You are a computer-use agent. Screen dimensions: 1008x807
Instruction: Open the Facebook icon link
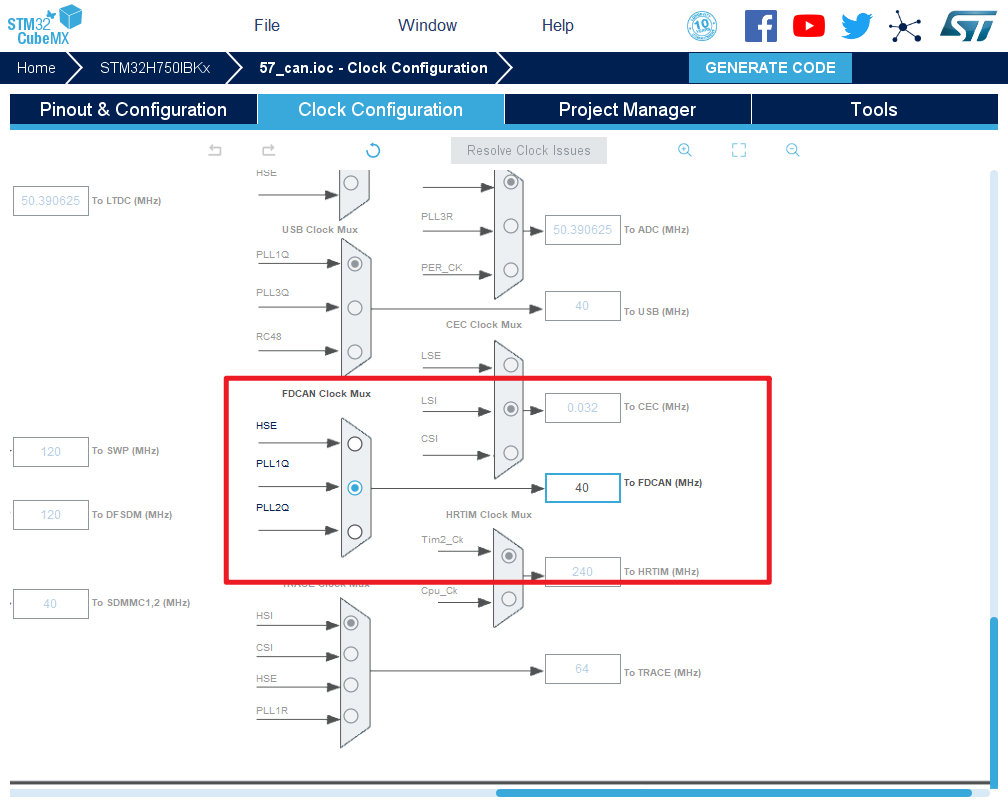(x=761, y=26)
